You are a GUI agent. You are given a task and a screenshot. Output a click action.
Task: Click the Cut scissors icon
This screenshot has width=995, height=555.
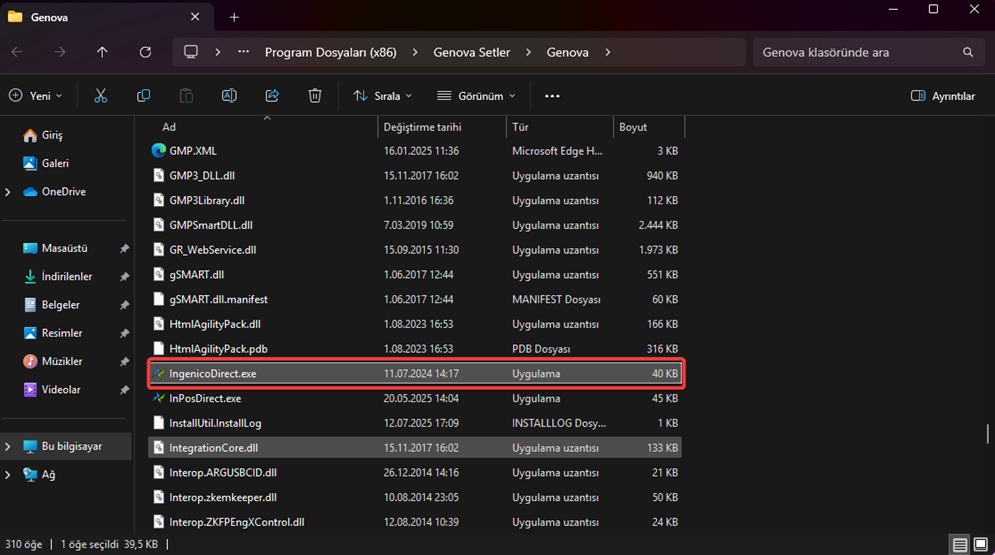coord(100,96)
